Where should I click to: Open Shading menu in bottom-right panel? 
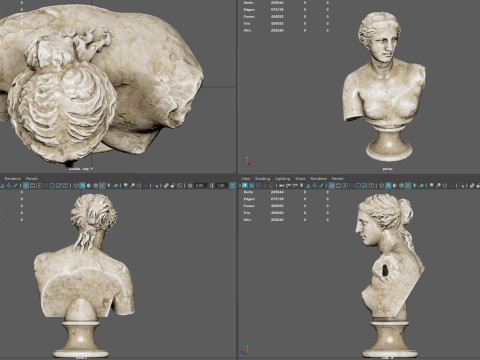262,179
